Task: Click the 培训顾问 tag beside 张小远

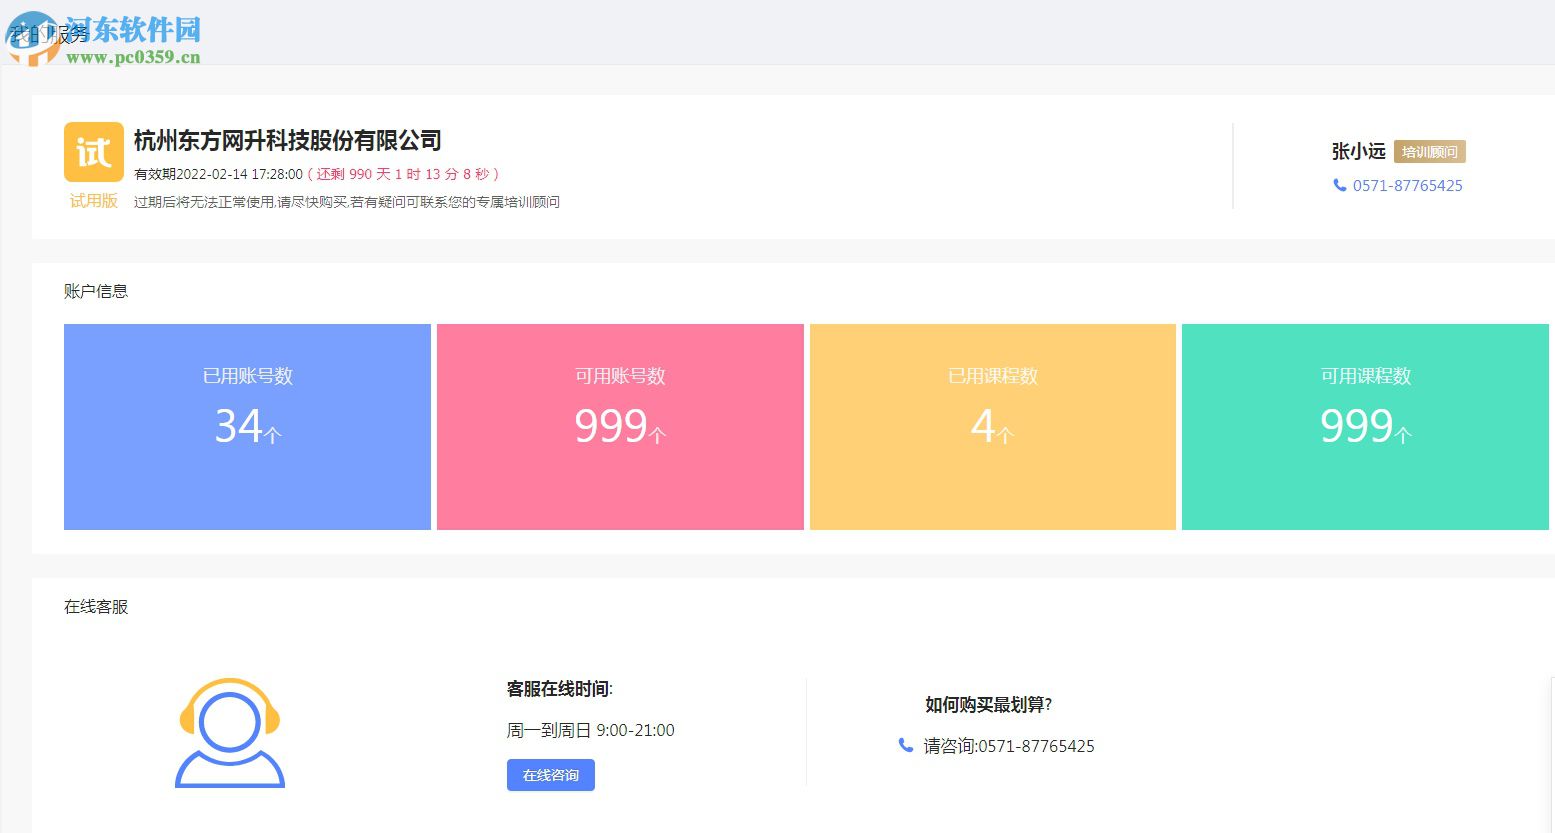Action: 1430,152
